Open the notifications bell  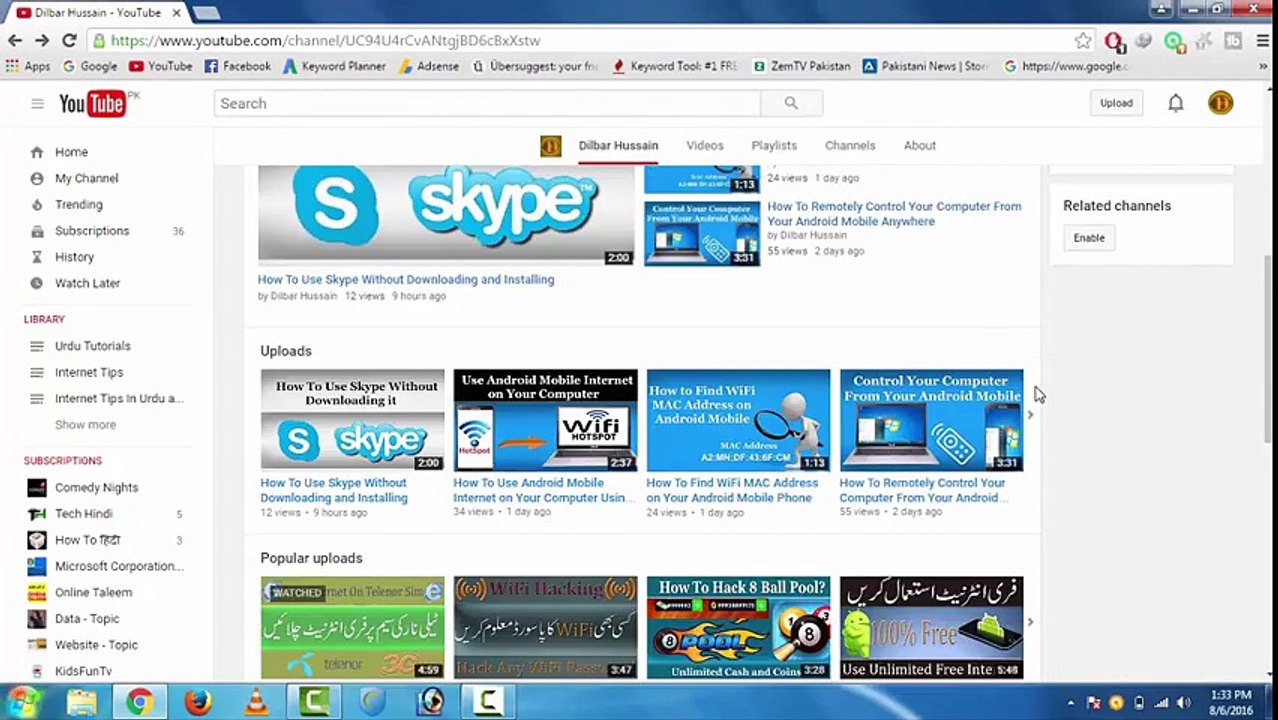pos(1176,103)
